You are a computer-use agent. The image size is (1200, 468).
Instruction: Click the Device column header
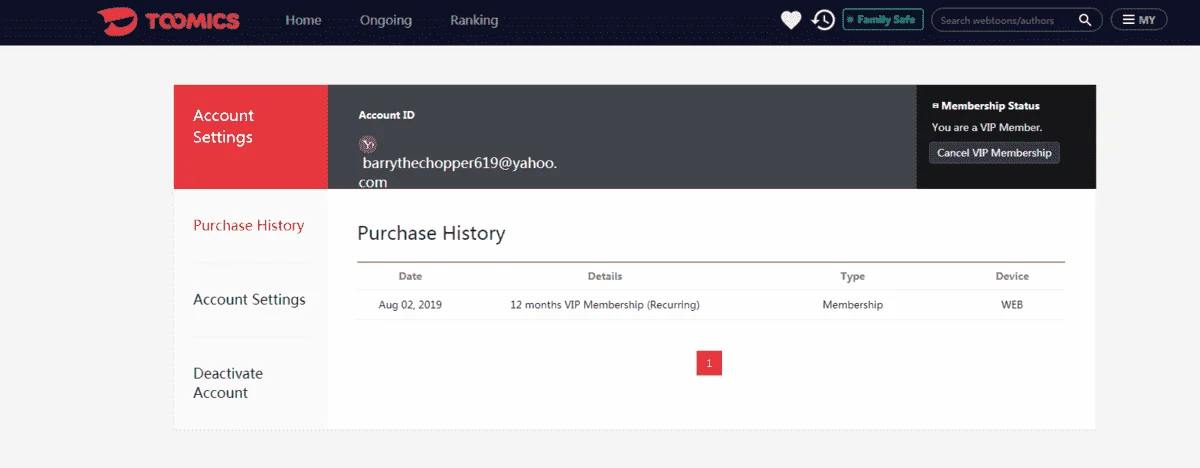click(1012, 276)
